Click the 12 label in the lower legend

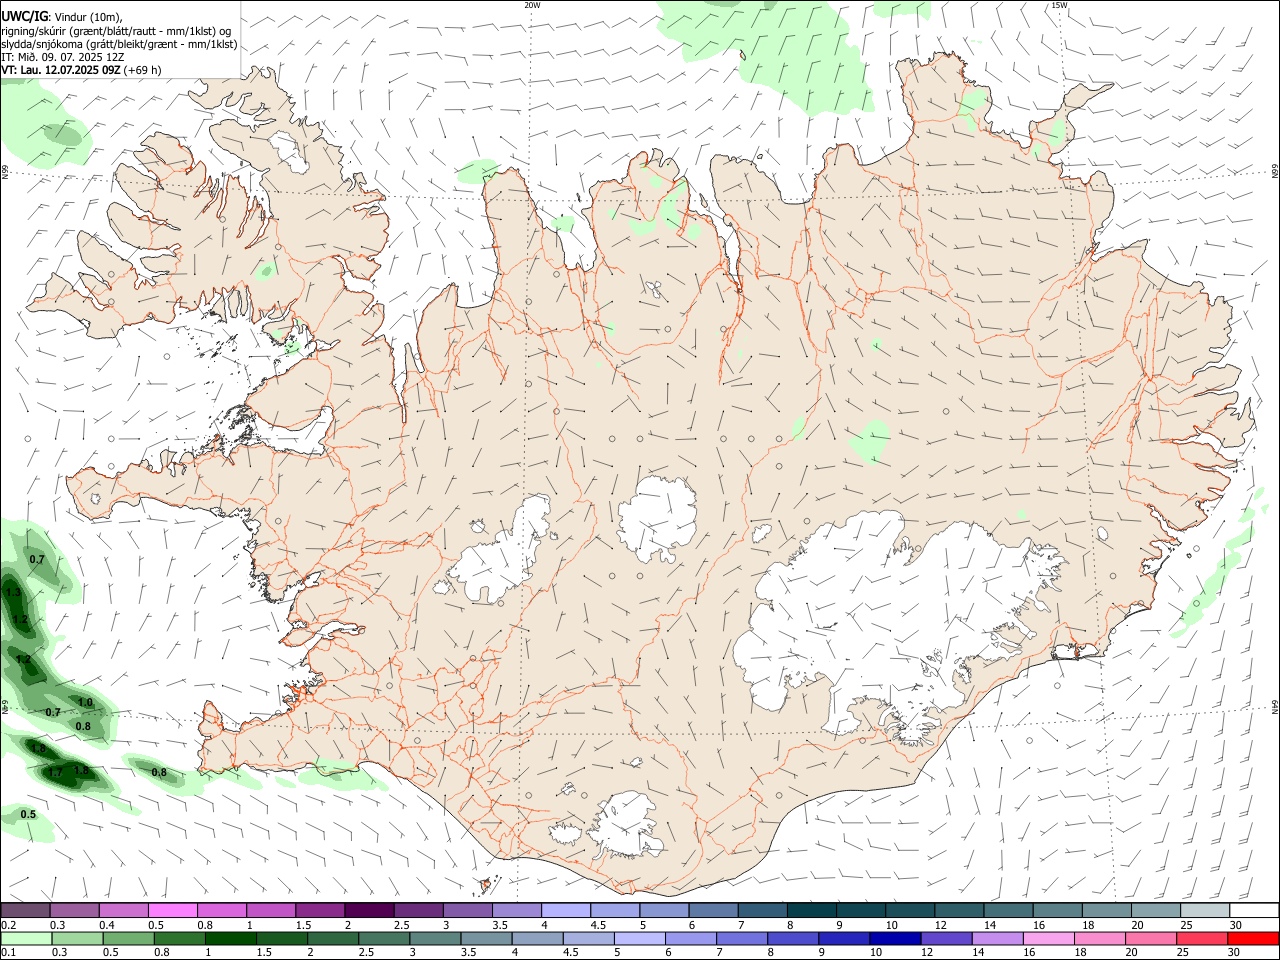pos(927,953)
